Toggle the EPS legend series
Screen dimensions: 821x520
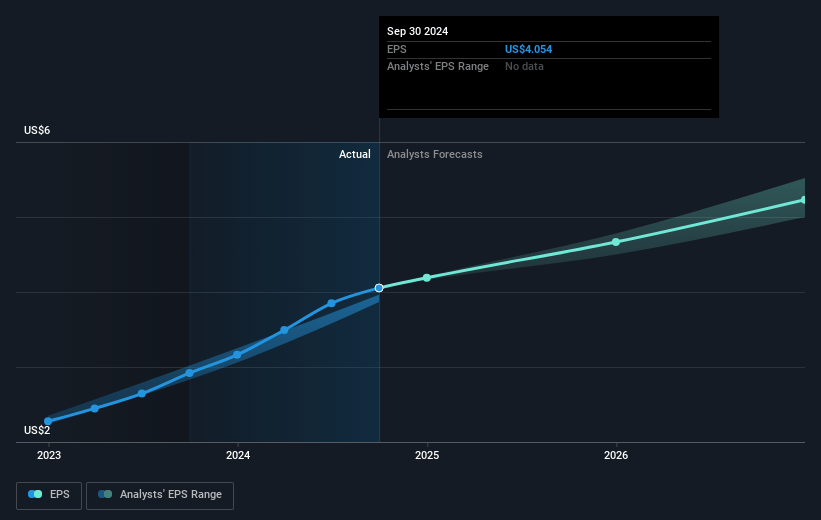pos(49,495)
